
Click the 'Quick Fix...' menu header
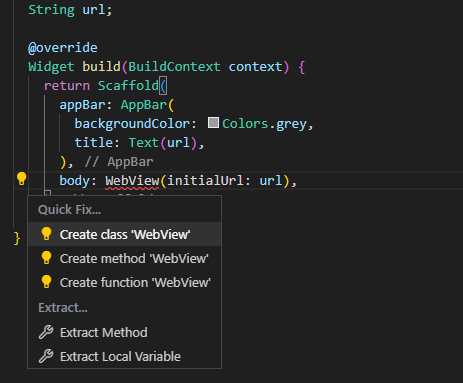[x=70, y=210]
